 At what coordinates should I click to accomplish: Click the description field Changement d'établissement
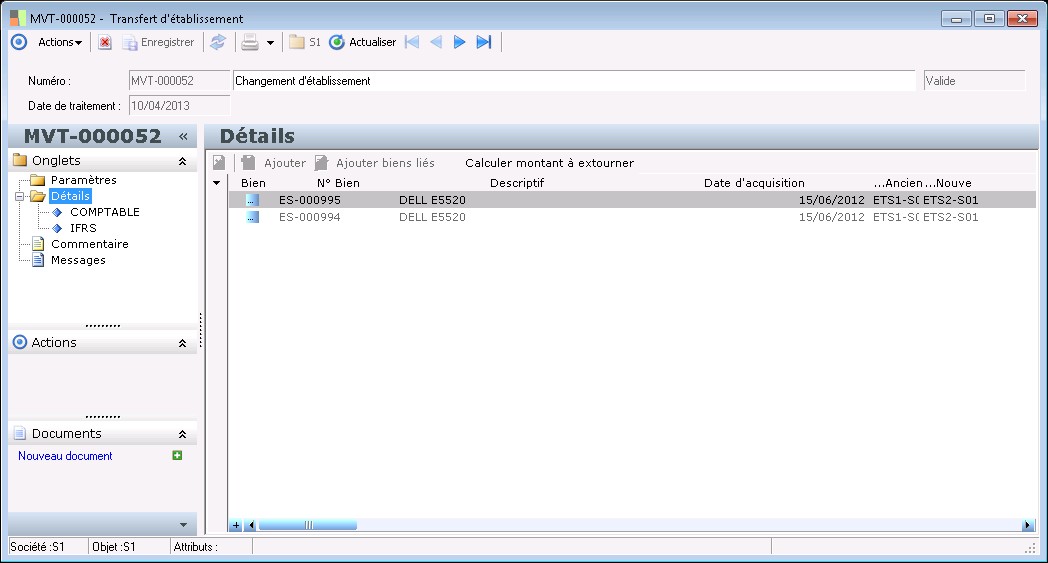(x=573, y=81)
